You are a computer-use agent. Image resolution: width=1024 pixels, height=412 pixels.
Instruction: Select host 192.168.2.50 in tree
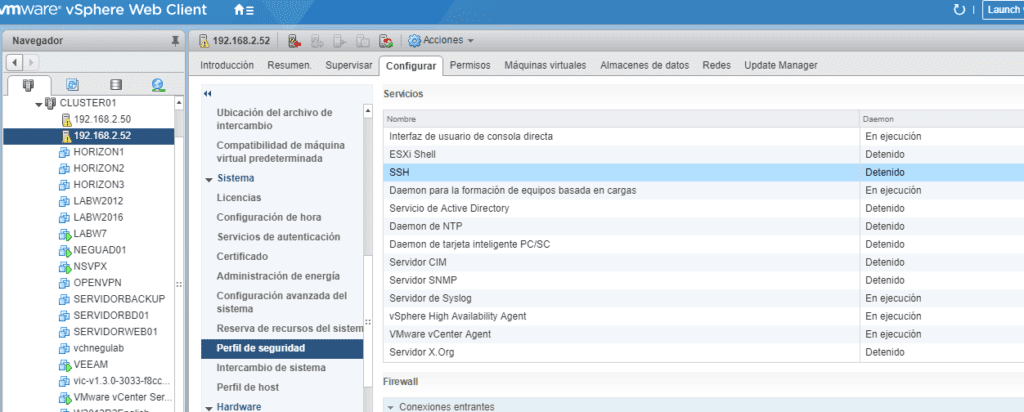[103, 119]
